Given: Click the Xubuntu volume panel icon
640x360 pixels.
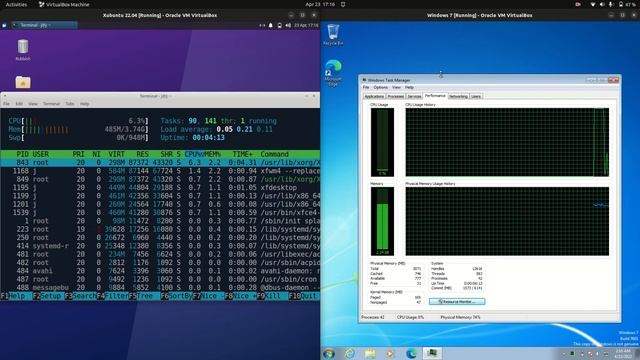Looking at the screenshot, I should [288, 25].
